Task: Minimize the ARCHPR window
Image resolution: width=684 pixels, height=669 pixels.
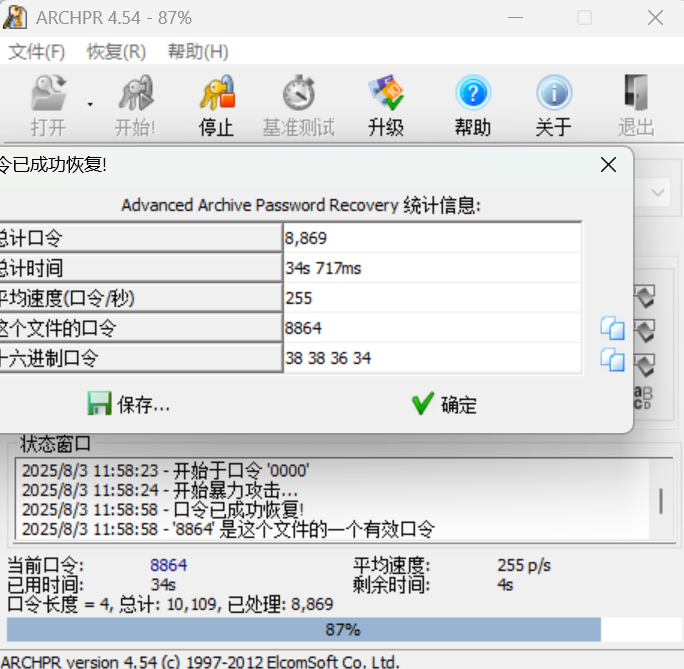Action: (x=515, y=17)
